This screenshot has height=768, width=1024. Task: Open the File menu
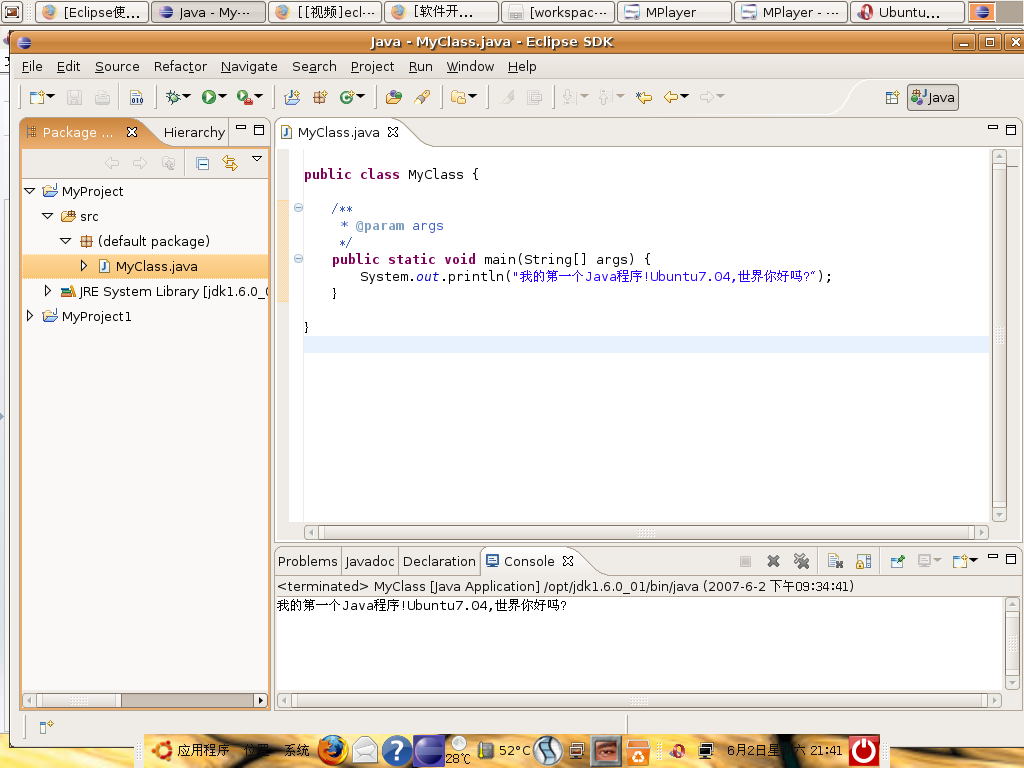(x=32, y=67)
